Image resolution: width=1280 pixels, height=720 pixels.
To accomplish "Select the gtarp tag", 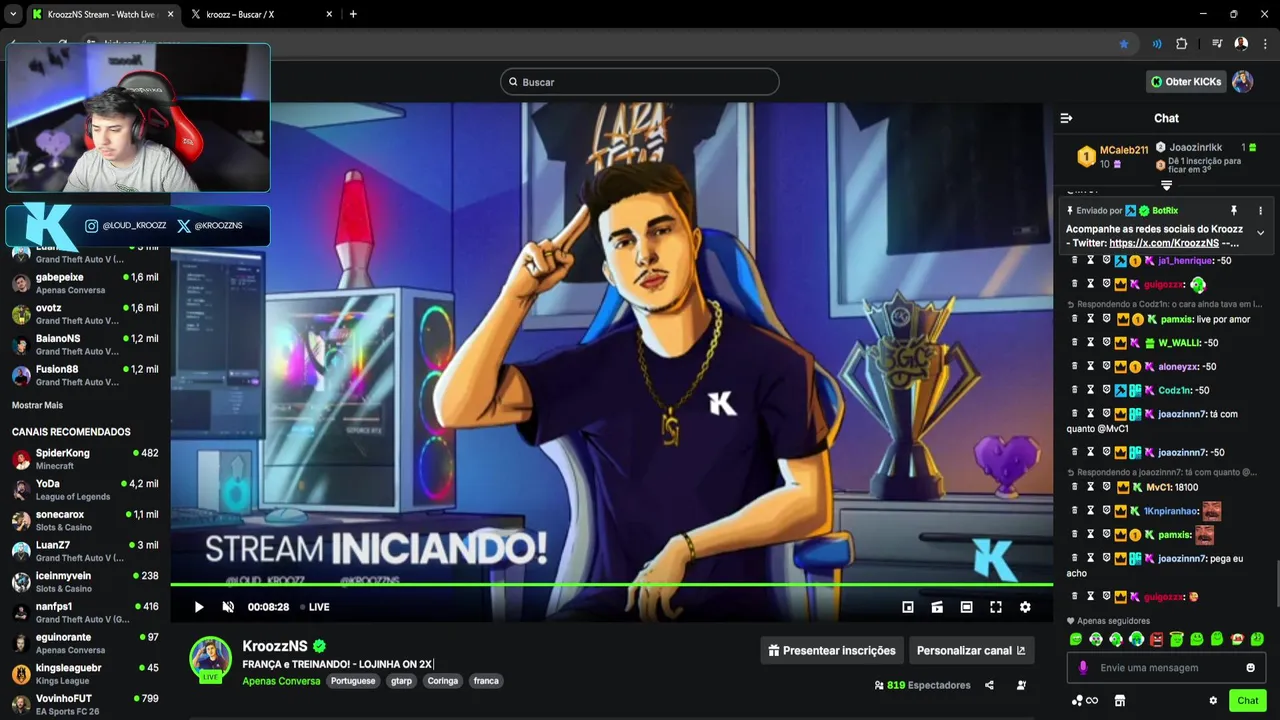I will pos(401,681).
